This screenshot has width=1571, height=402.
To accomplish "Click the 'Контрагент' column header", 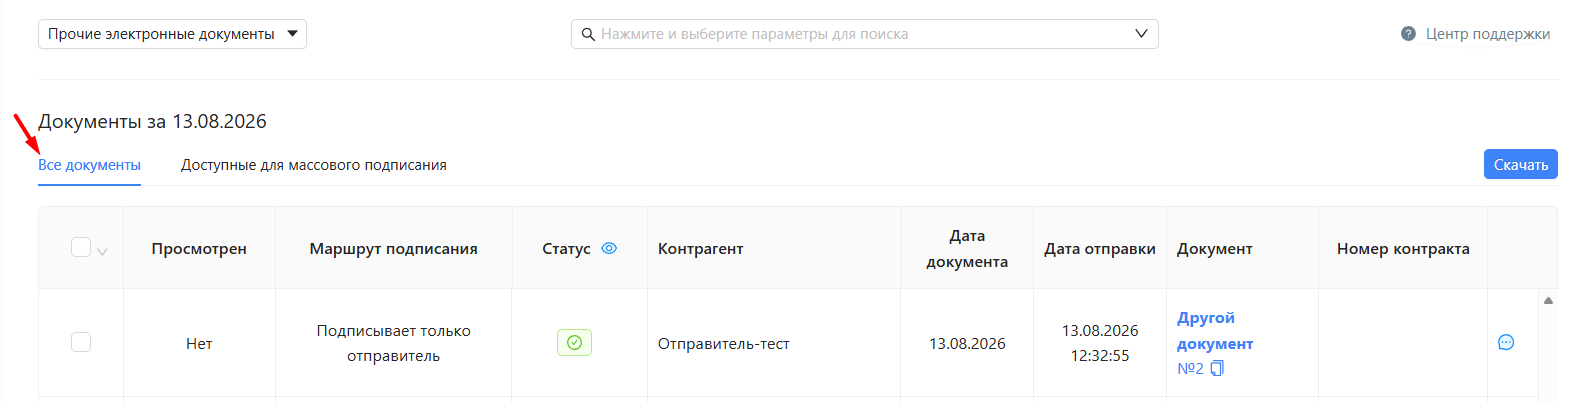I will [700, 248].
